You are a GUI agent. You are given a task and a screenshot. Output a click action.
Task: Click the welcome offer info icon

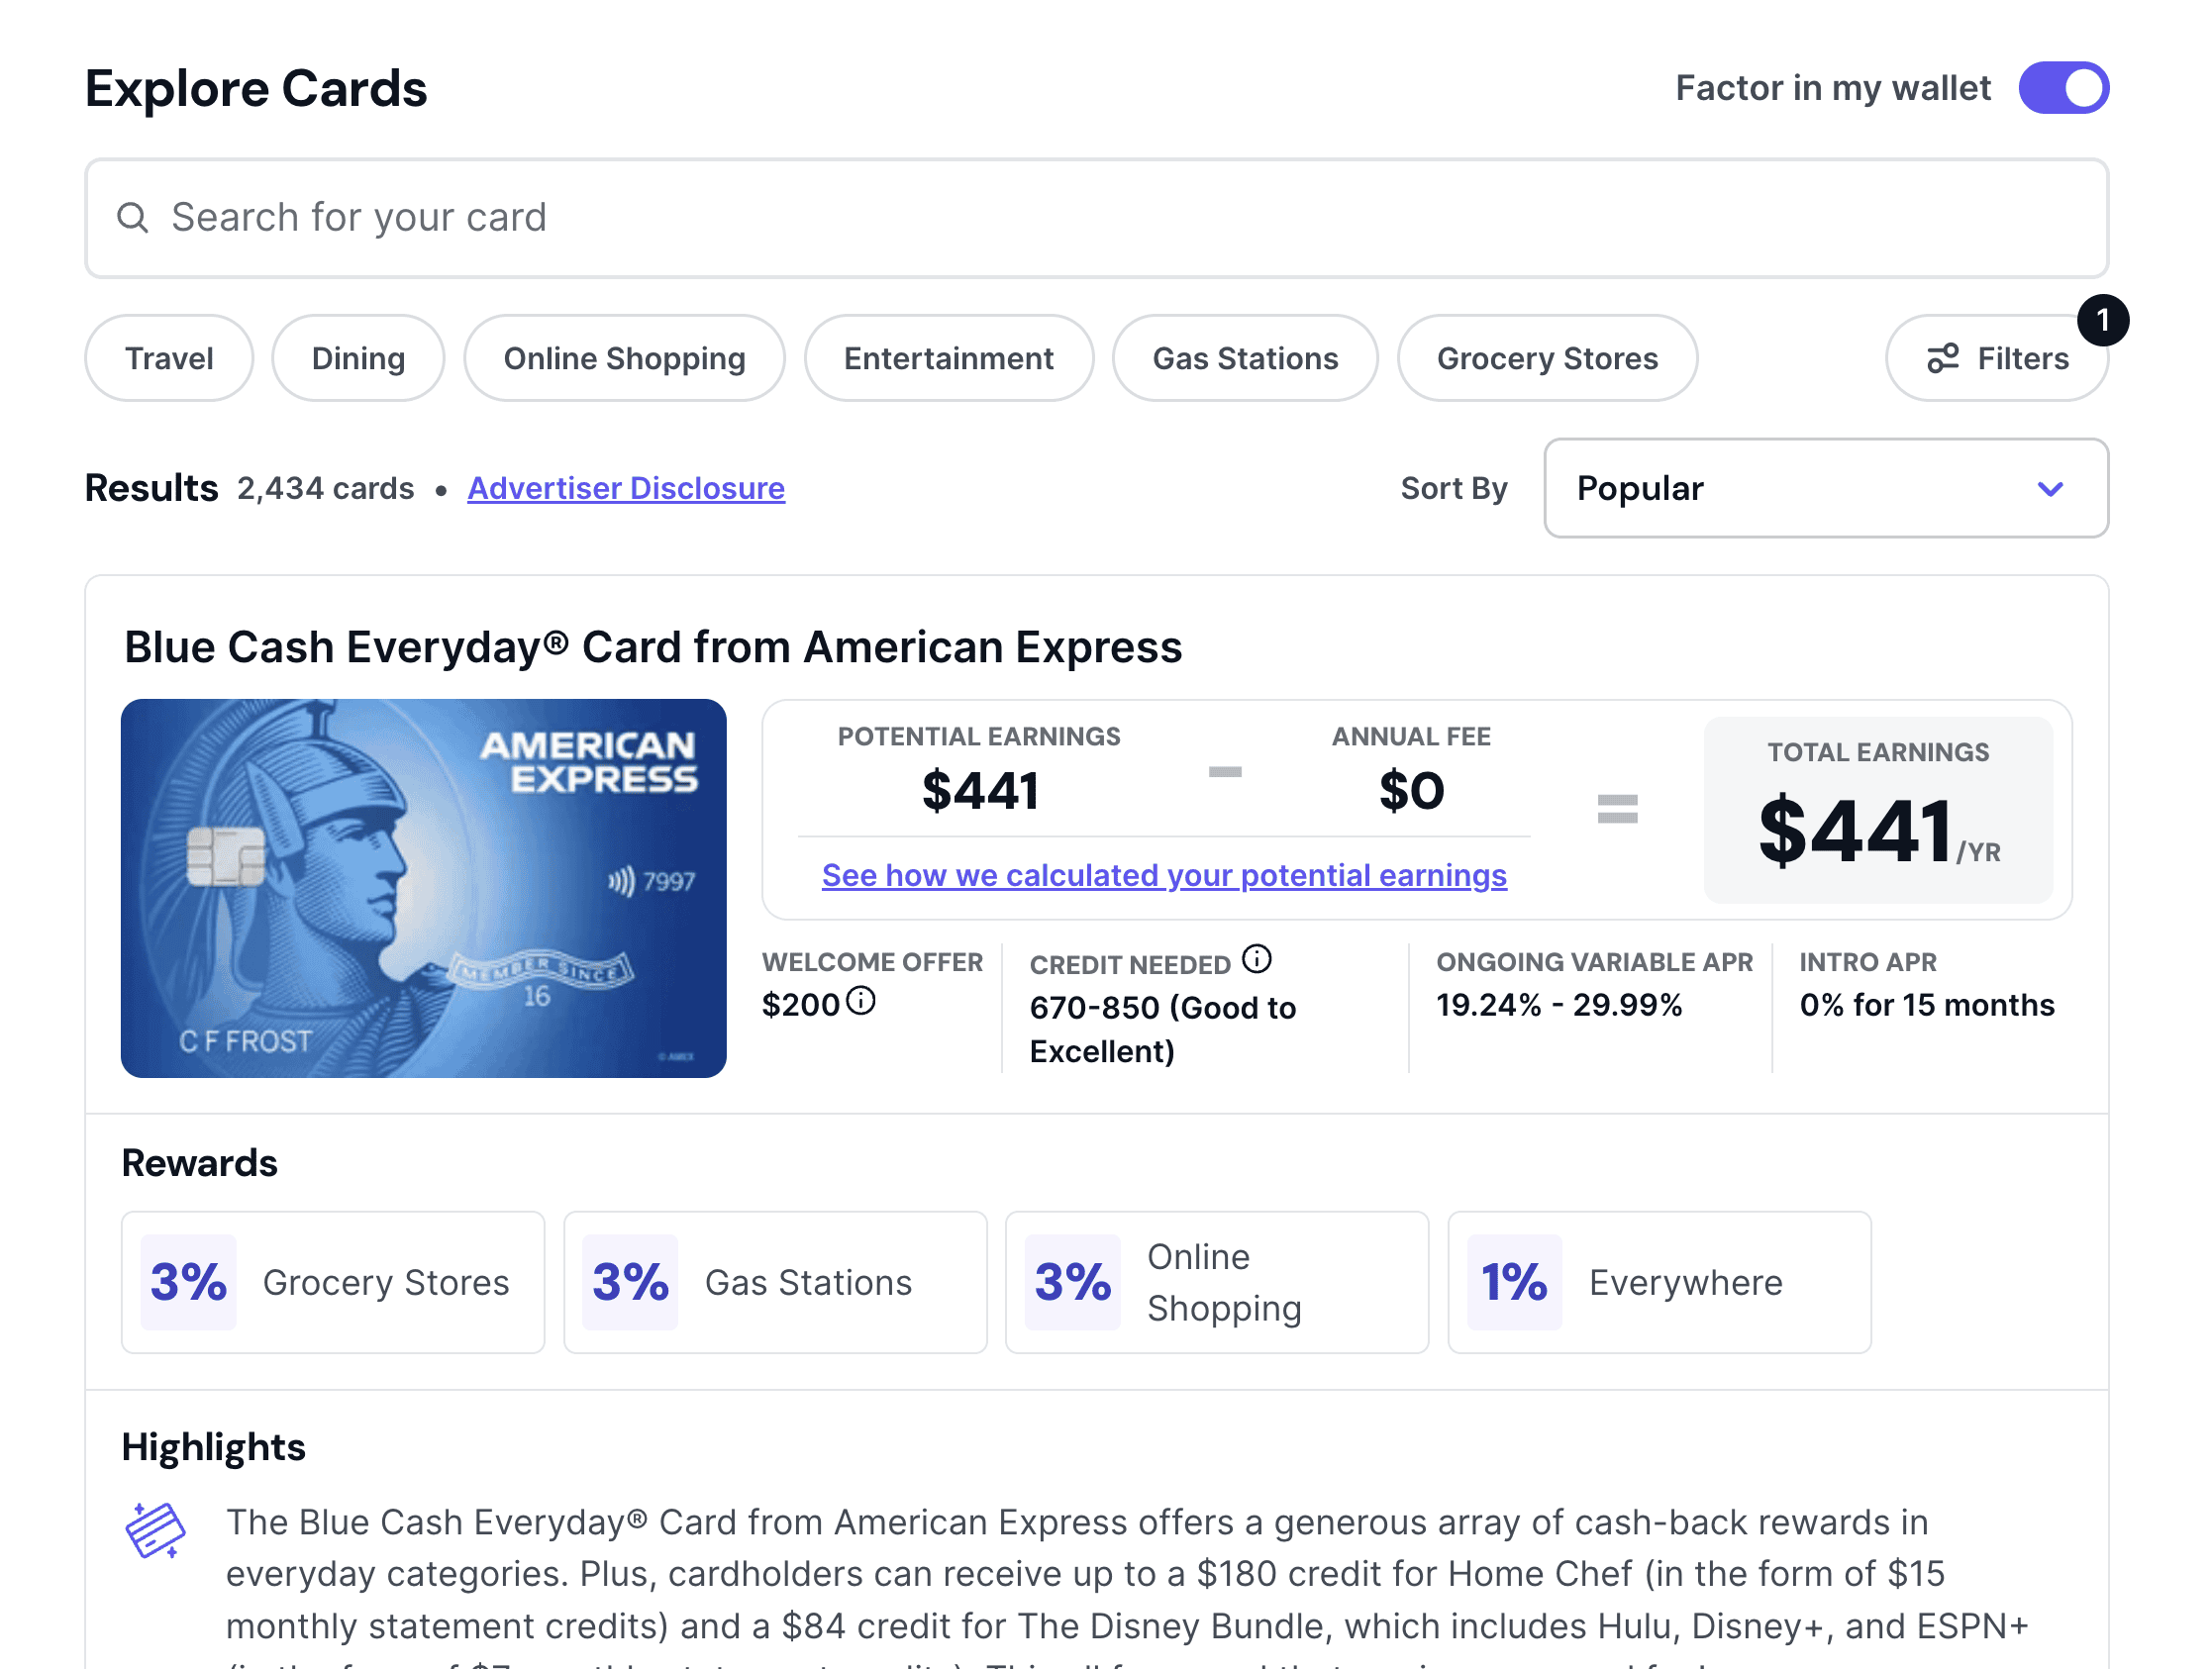pos(861,1001)
